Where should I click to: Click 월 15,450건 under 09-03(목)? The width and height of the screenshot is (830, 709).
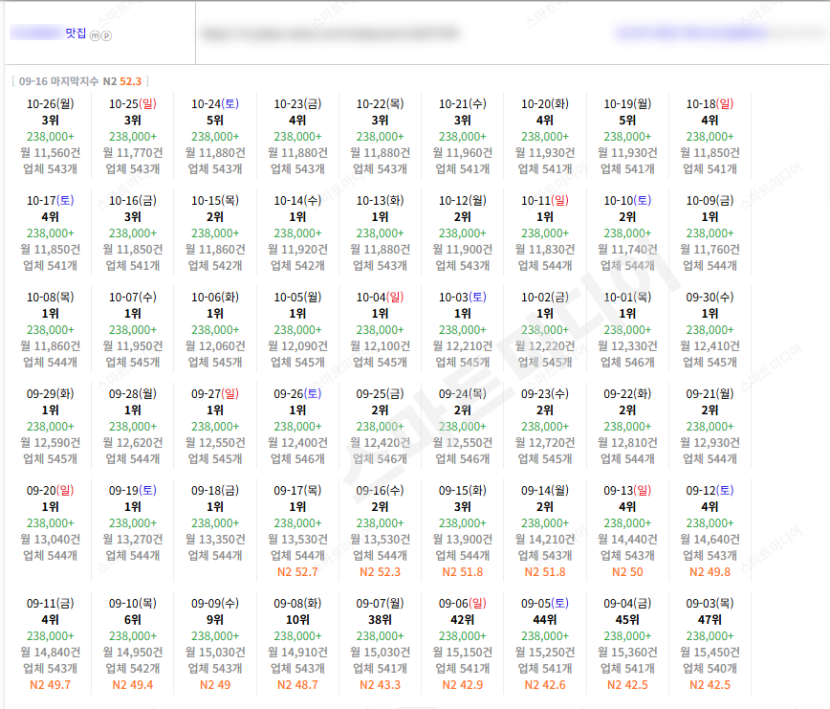pyautogui.click(x=710, y=652)
